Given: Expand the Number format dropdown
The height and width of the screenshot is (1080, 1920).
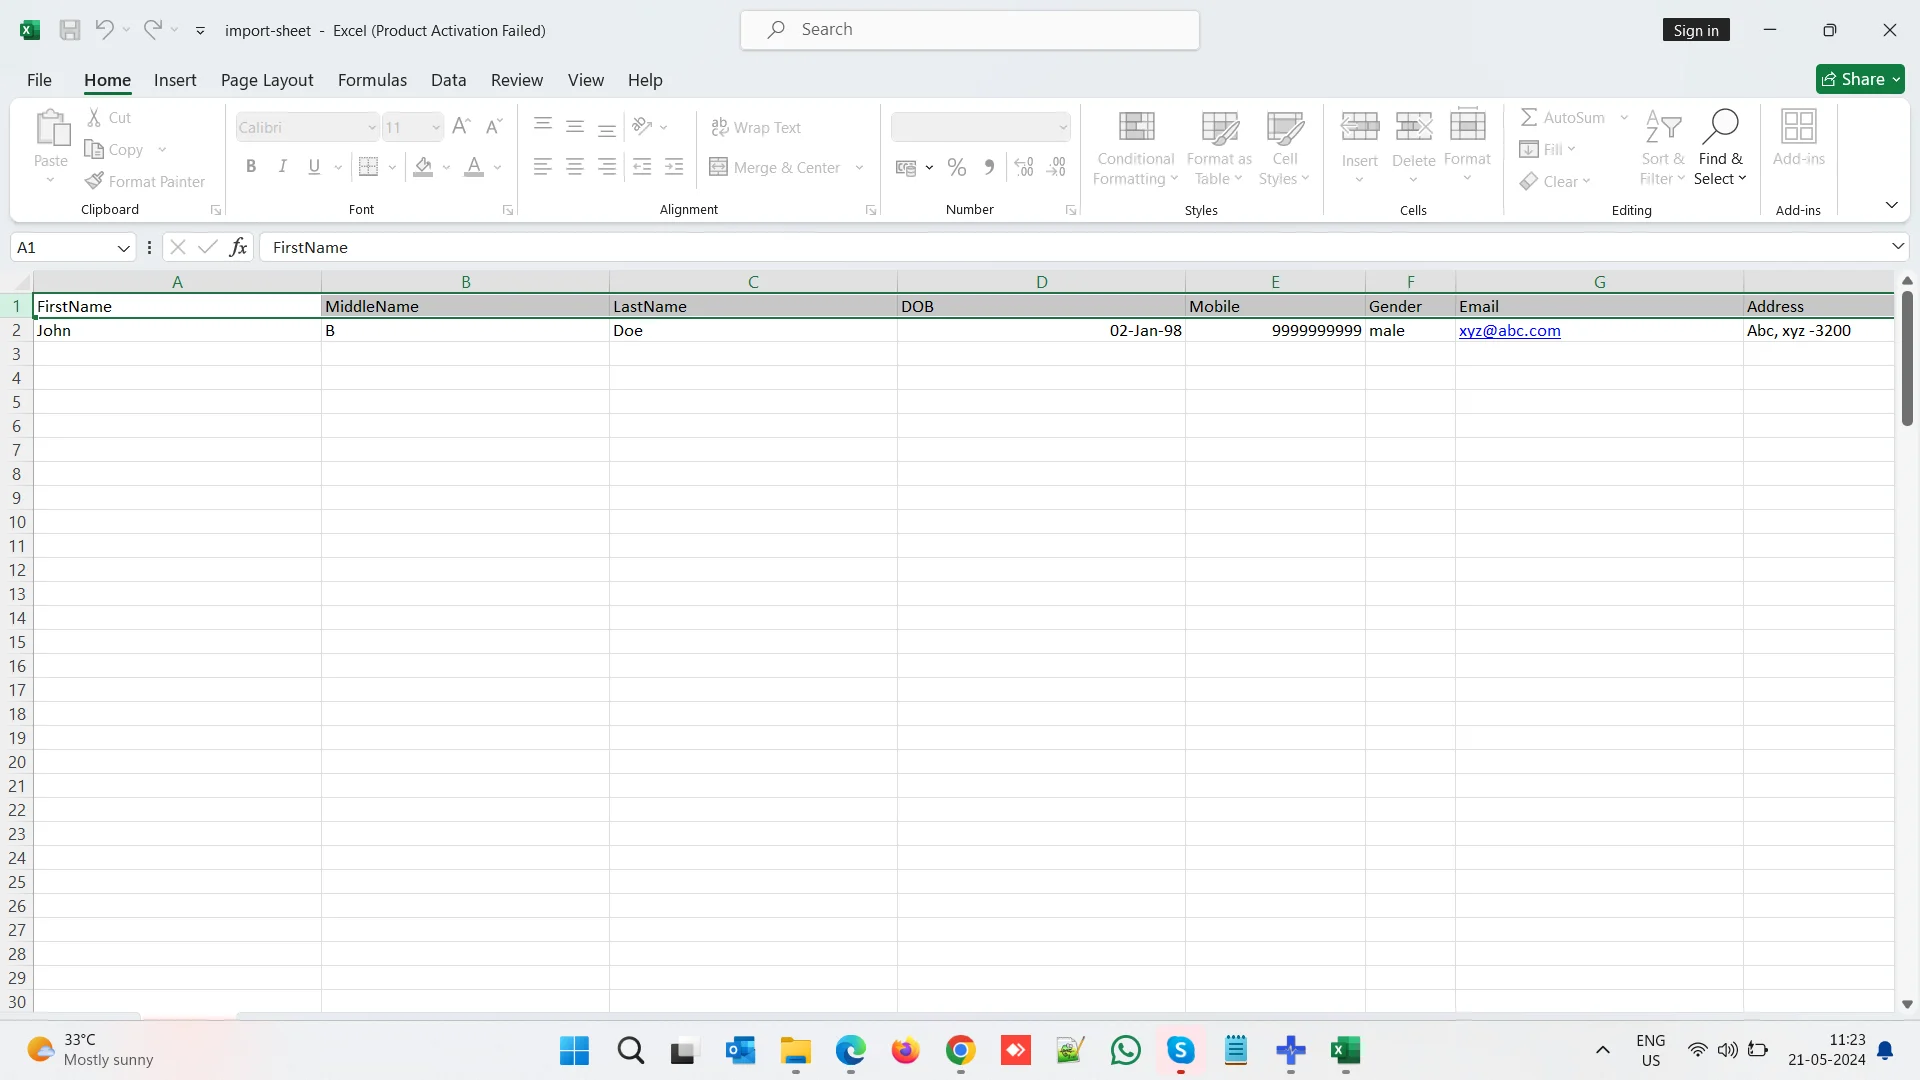Looking at the screenshot, I should (1063, 127).
